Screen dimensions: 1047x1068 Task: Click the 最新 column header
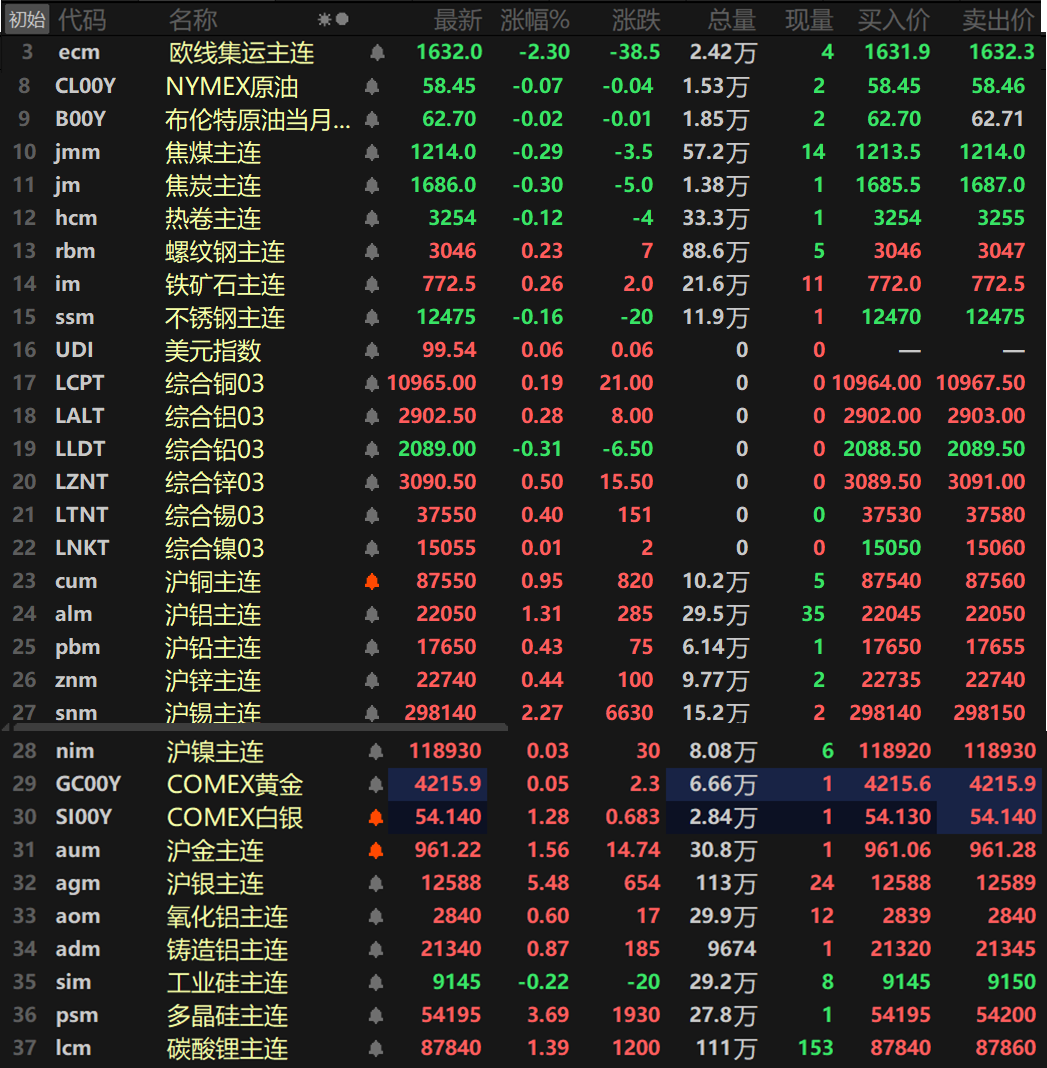click(x=457, y=19)
